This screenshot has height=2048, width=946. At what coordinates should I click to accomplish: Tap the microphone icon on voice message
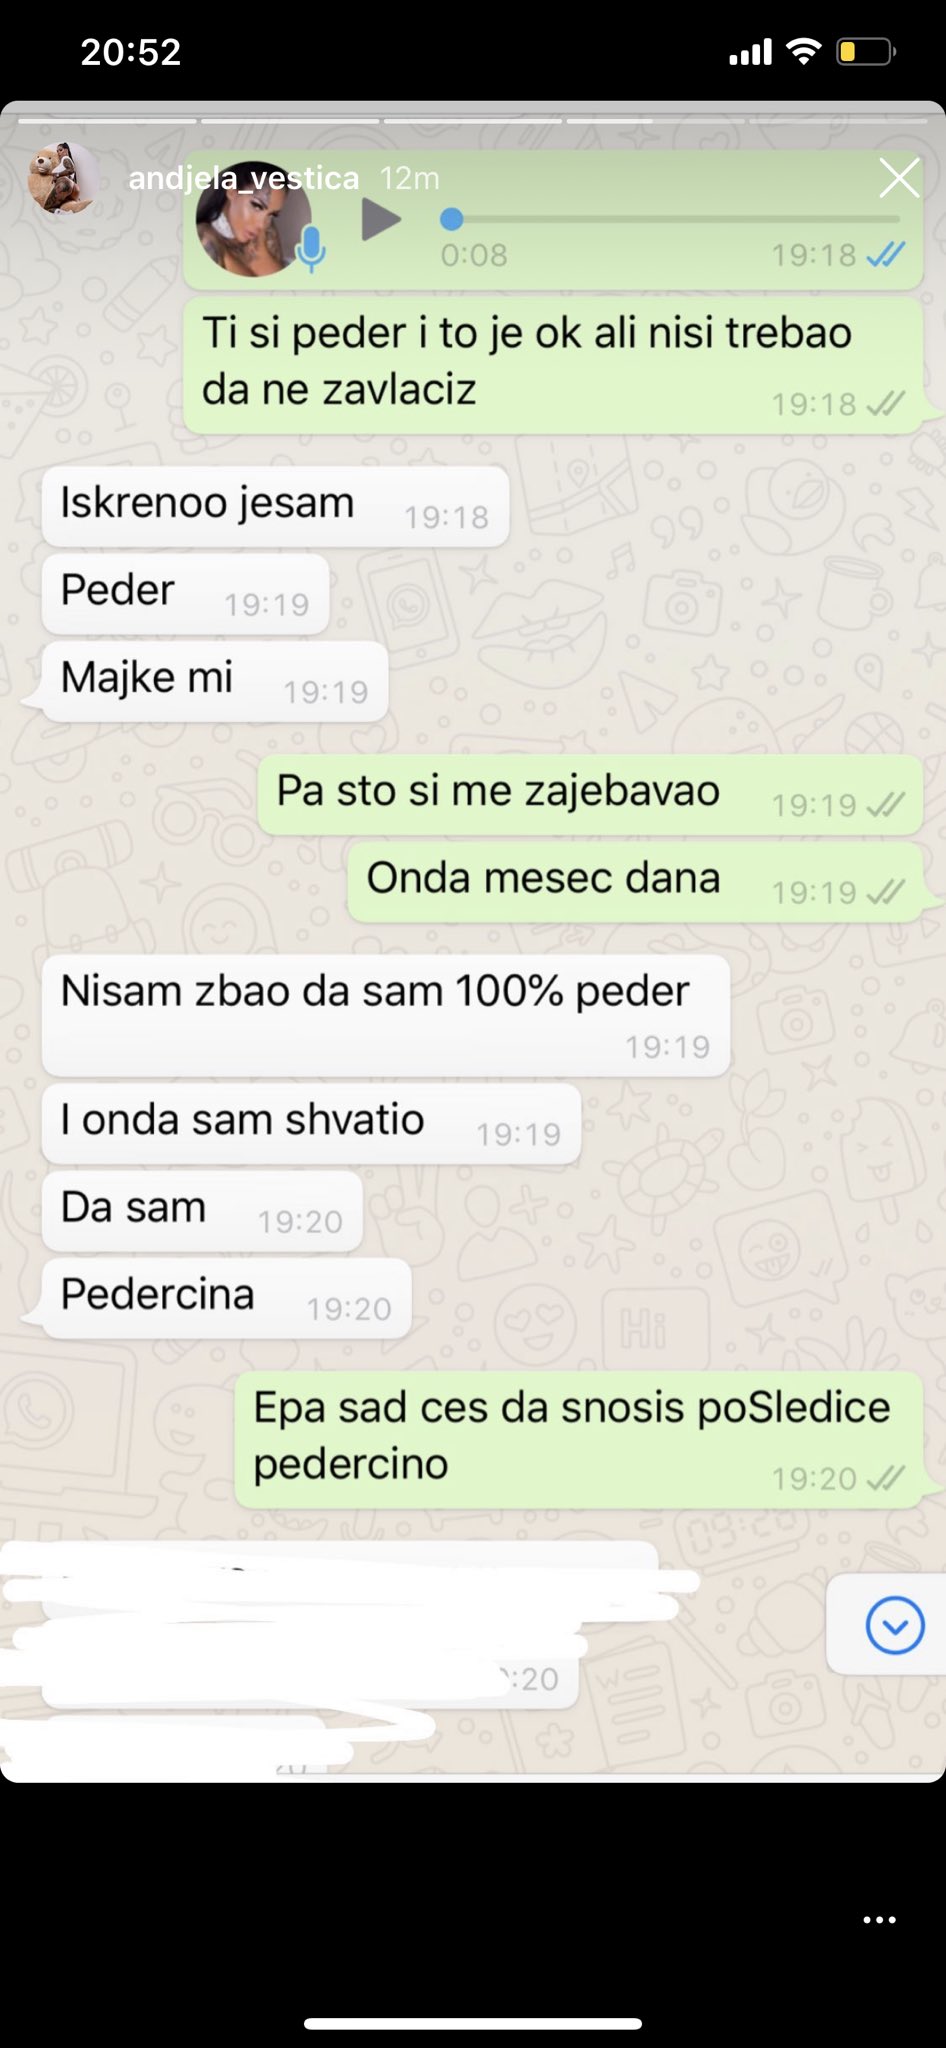312,249
